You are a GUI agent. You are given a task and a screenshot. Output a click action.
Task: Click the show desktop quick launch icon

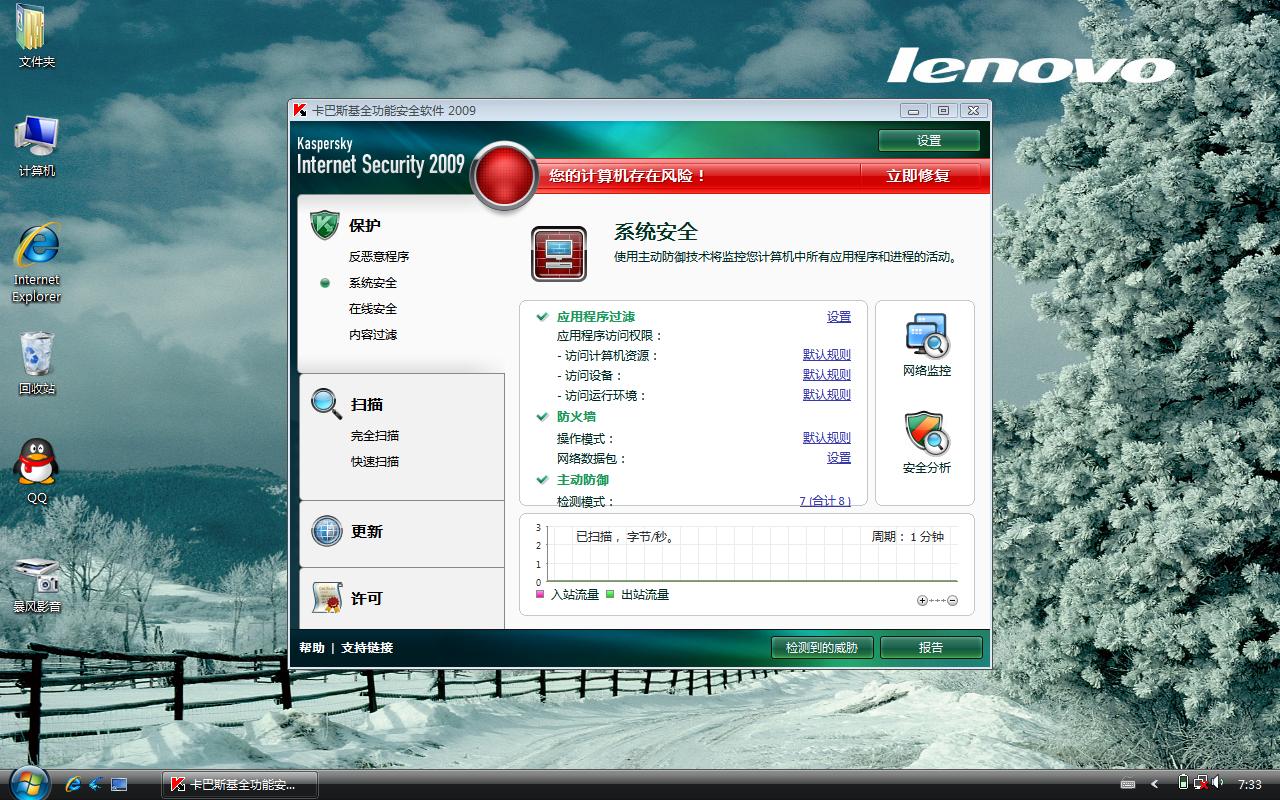point(119,784)
